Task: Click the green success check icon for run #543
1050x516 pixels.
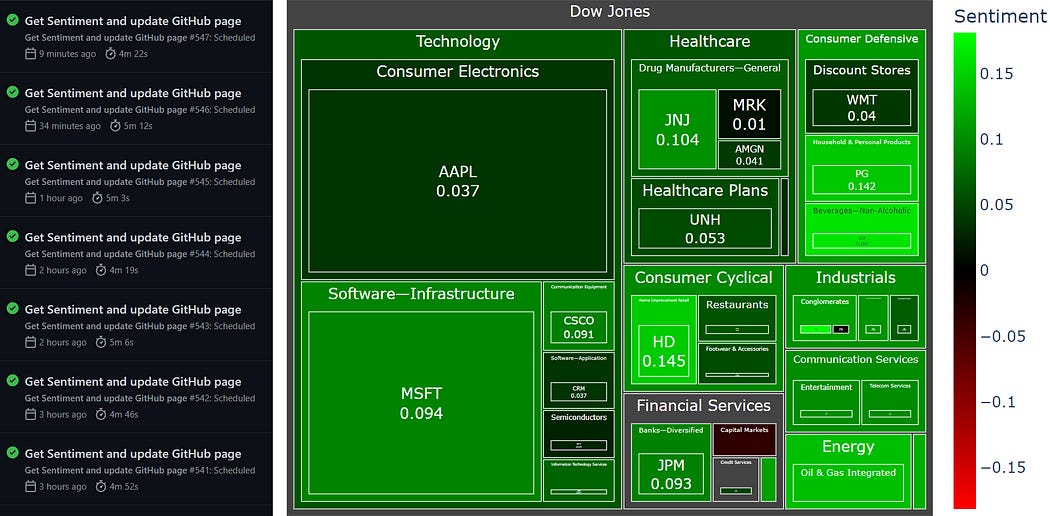Action: point(12,309)
